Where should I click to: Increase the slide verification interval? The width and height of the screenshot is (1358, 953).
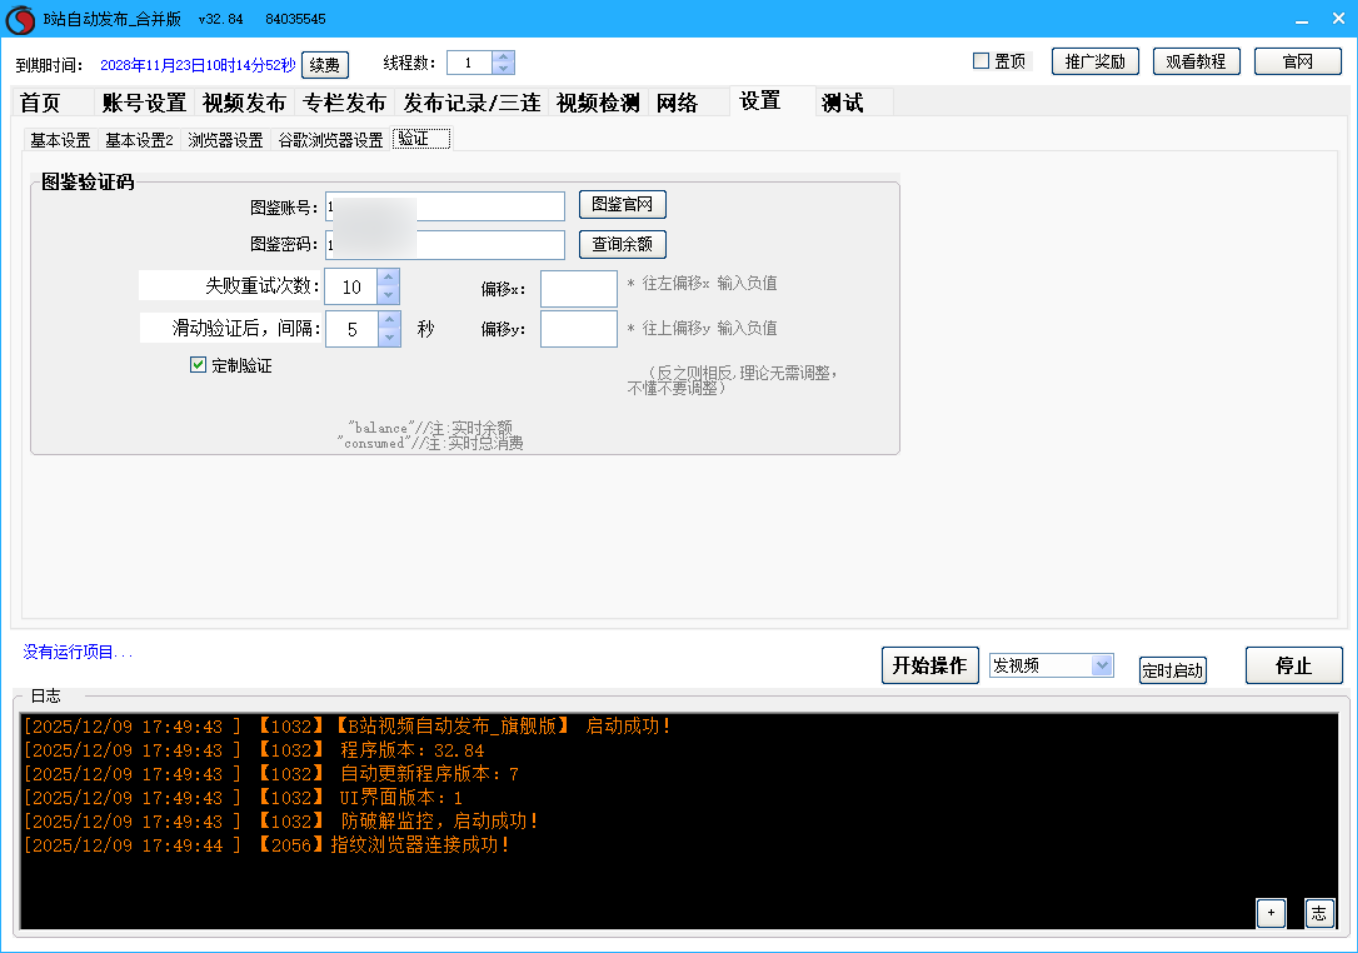coord(389,320)
